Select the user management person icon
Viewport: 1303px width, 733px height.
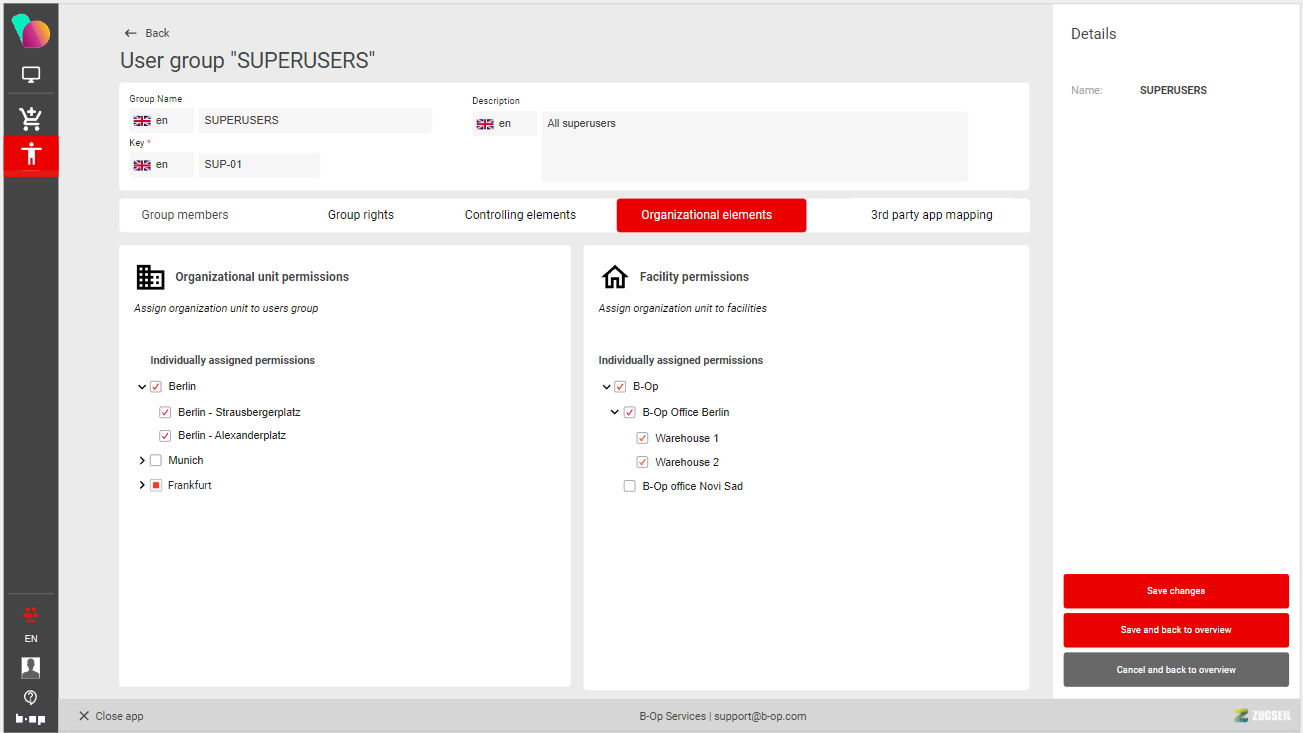31,155
